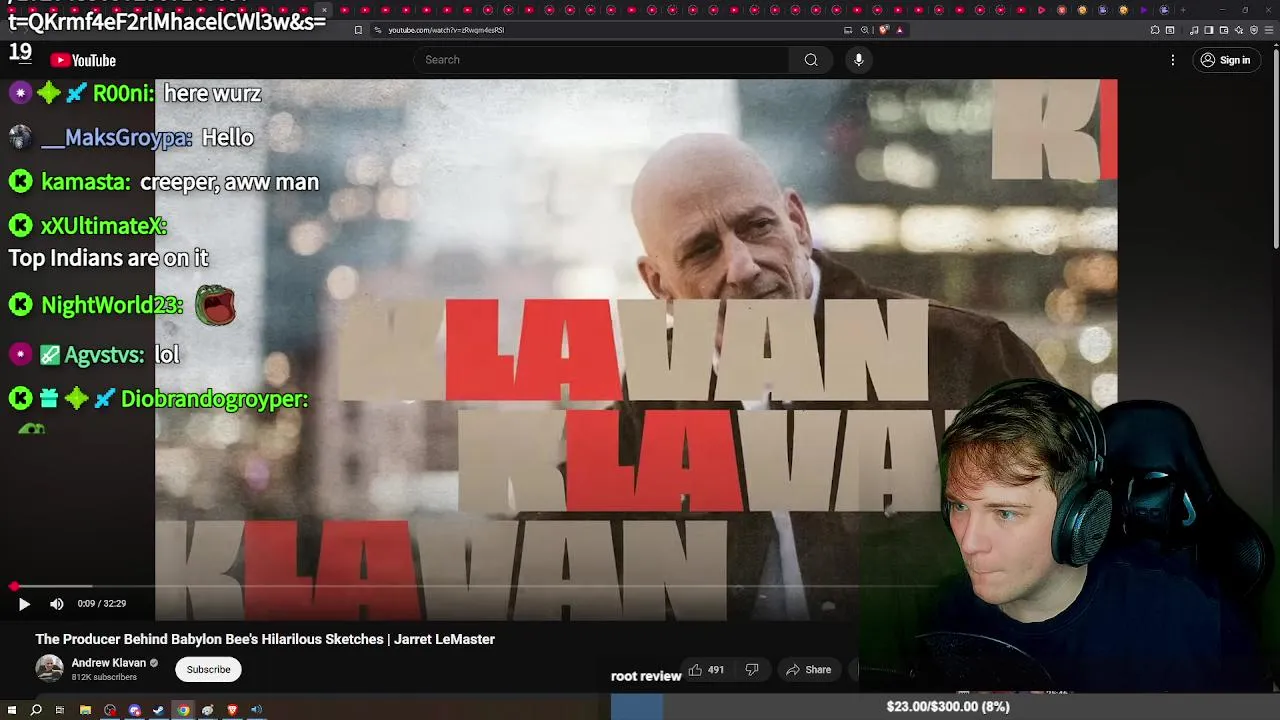The image size is (1280, 720).
Task: Start voice search with the microphone
Action: (858, 60)
